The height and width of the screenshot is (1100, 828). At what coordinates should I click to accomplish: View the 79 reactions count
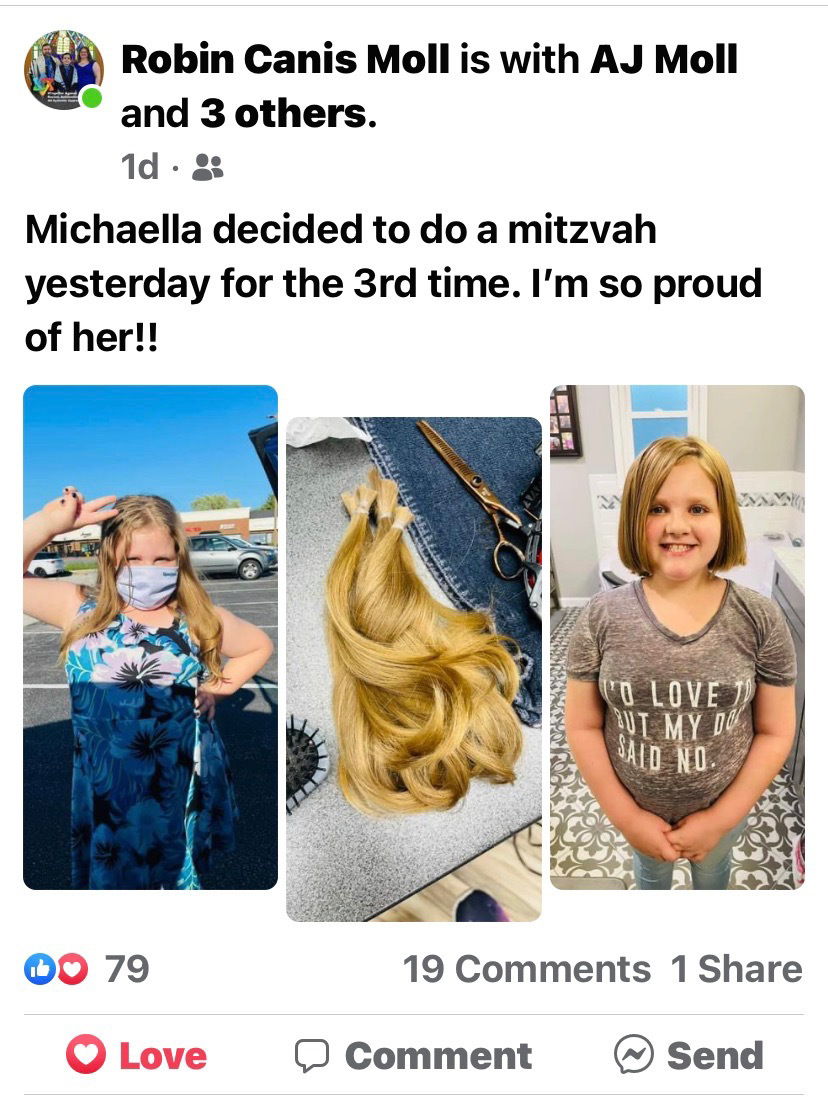tap(127, 970)
